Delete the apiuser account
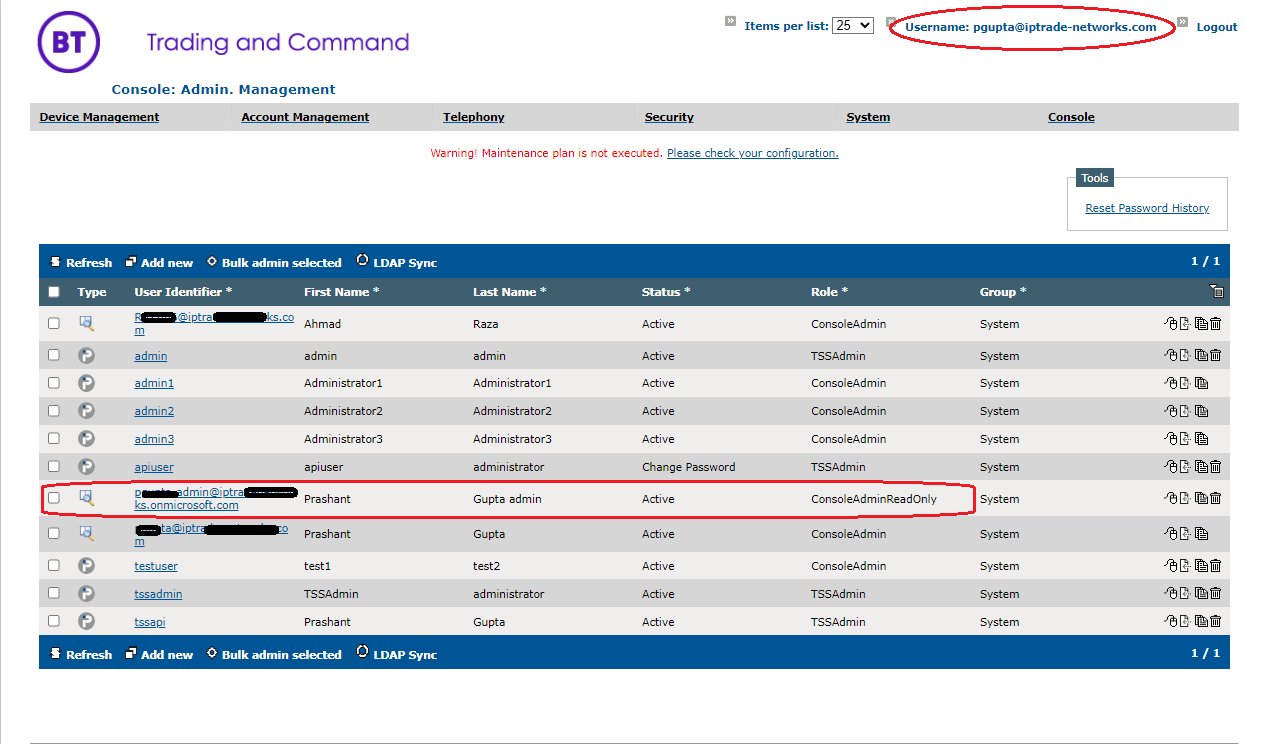1268x744 pixels. [1216, 467]
